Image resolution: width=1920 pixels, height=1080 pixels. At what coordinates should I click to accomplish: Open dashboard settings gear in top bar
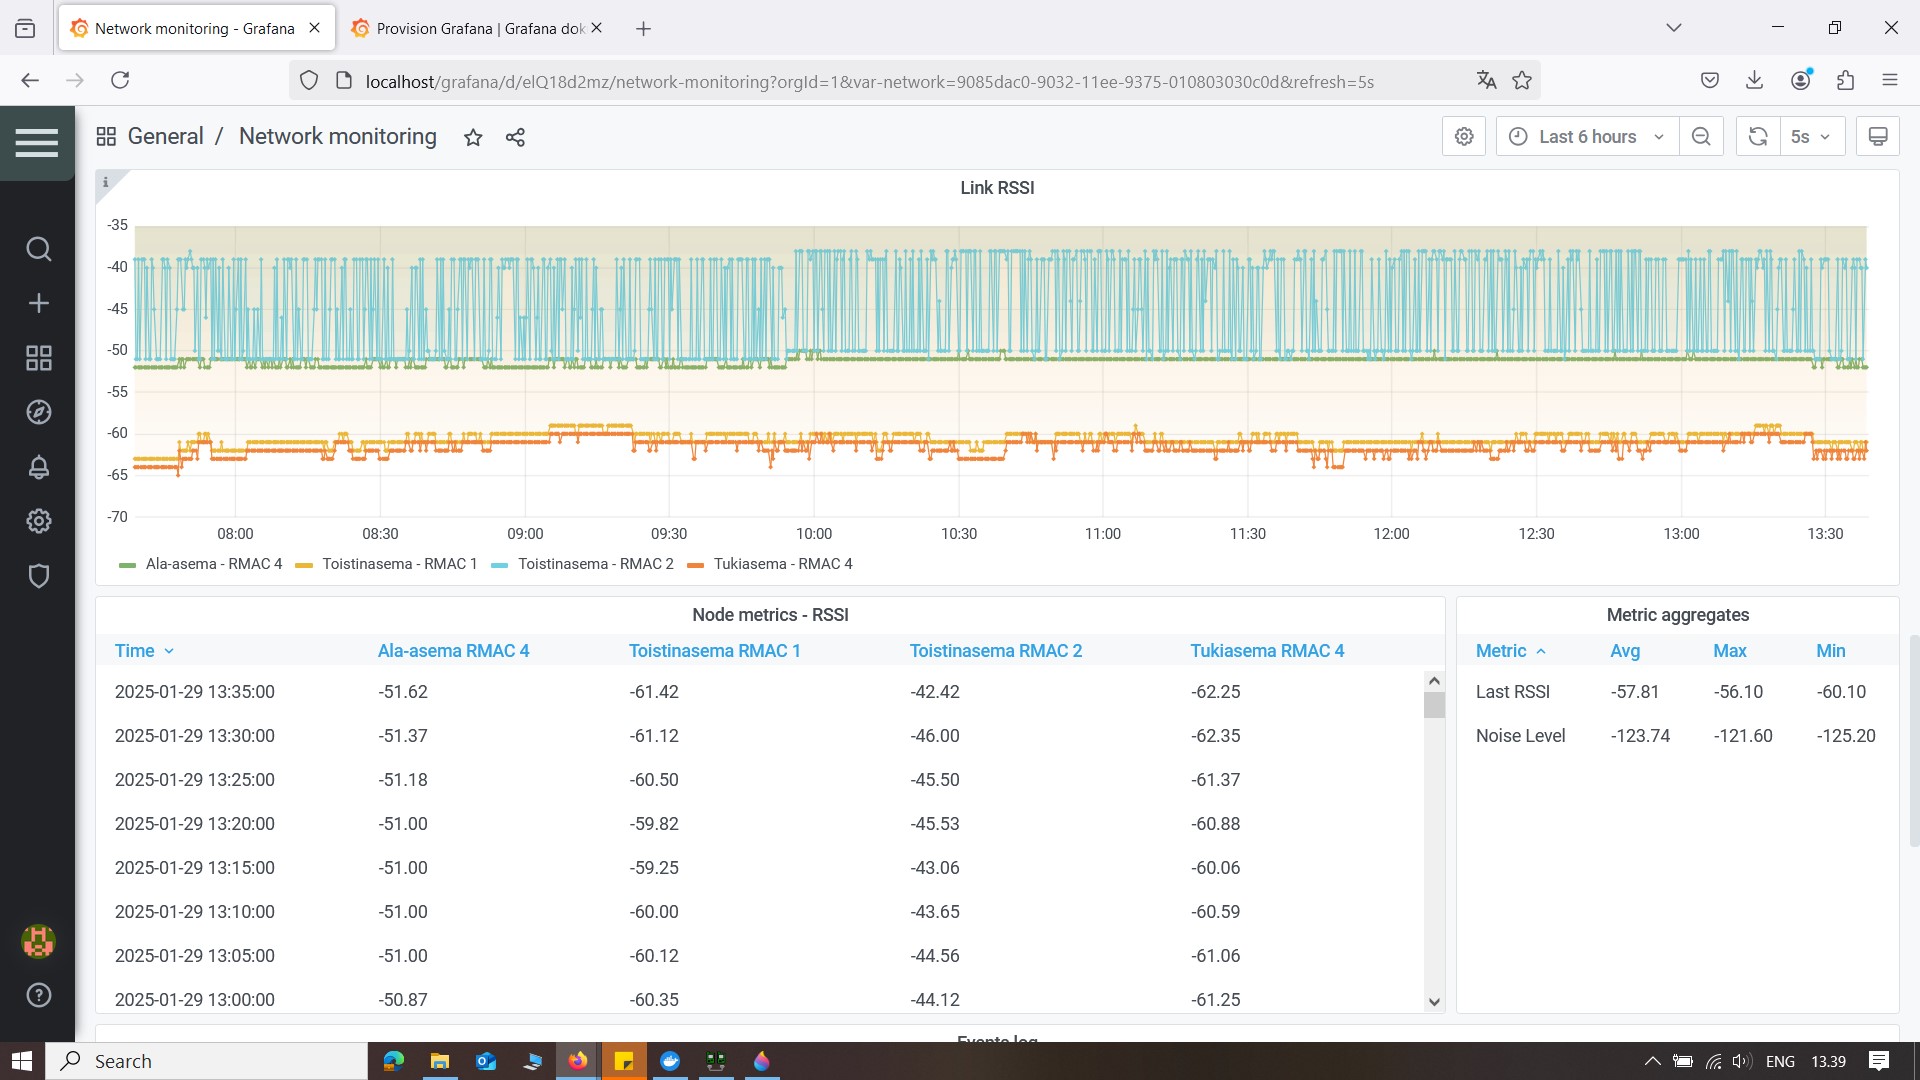(1464, 136)
